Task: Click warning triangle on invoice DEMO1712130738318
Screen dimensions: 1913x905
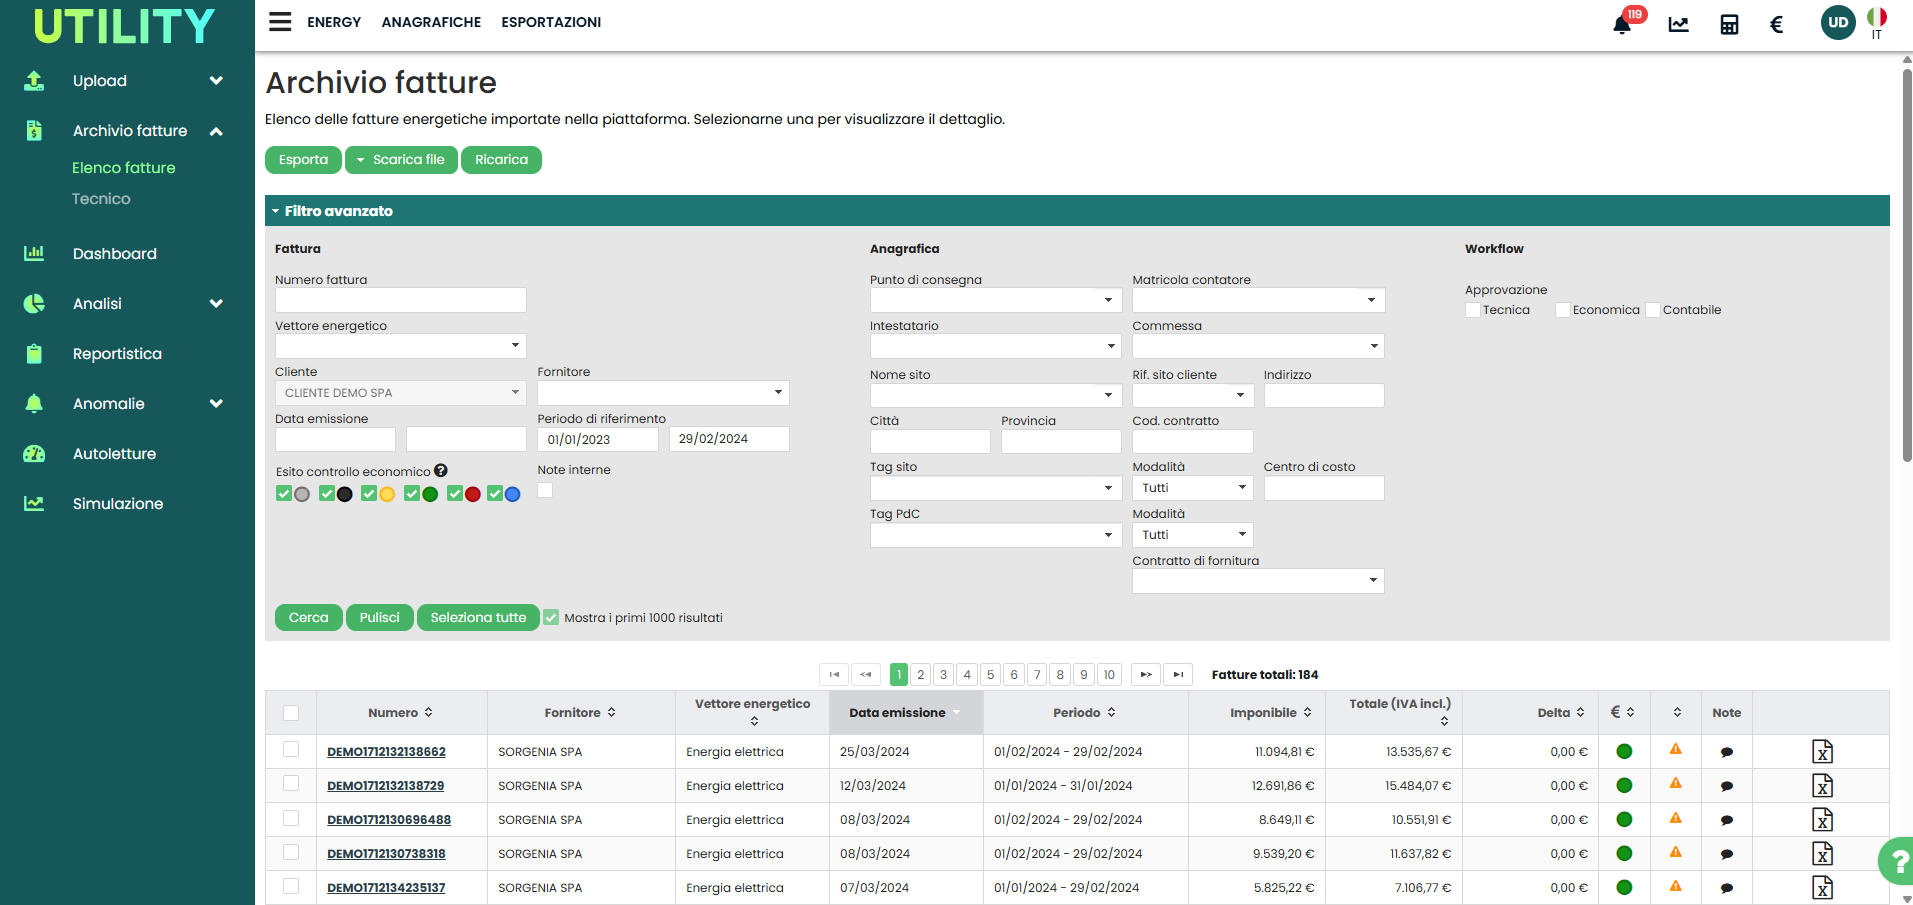Action: [x=1676, y=852]
